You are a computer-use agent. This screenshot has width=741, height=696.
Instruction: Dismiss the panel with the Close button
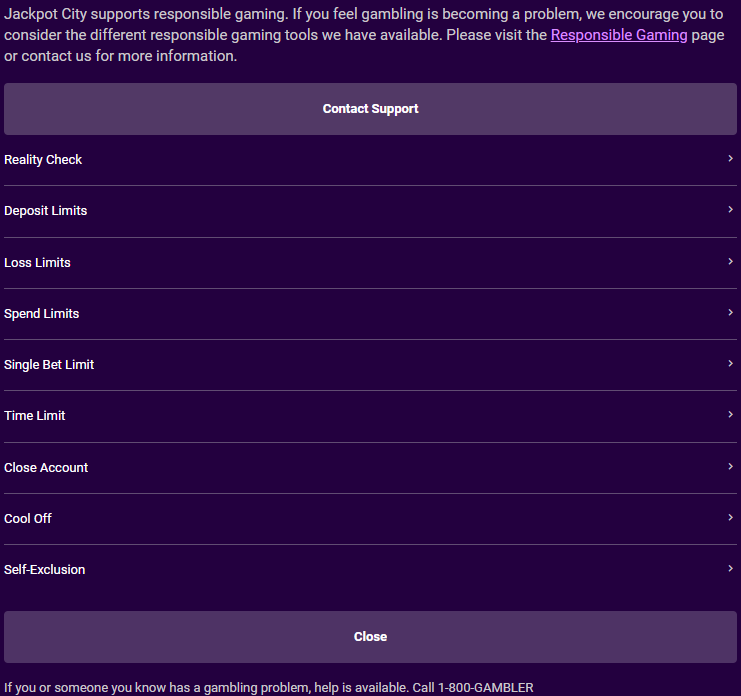tap(370, 637)
